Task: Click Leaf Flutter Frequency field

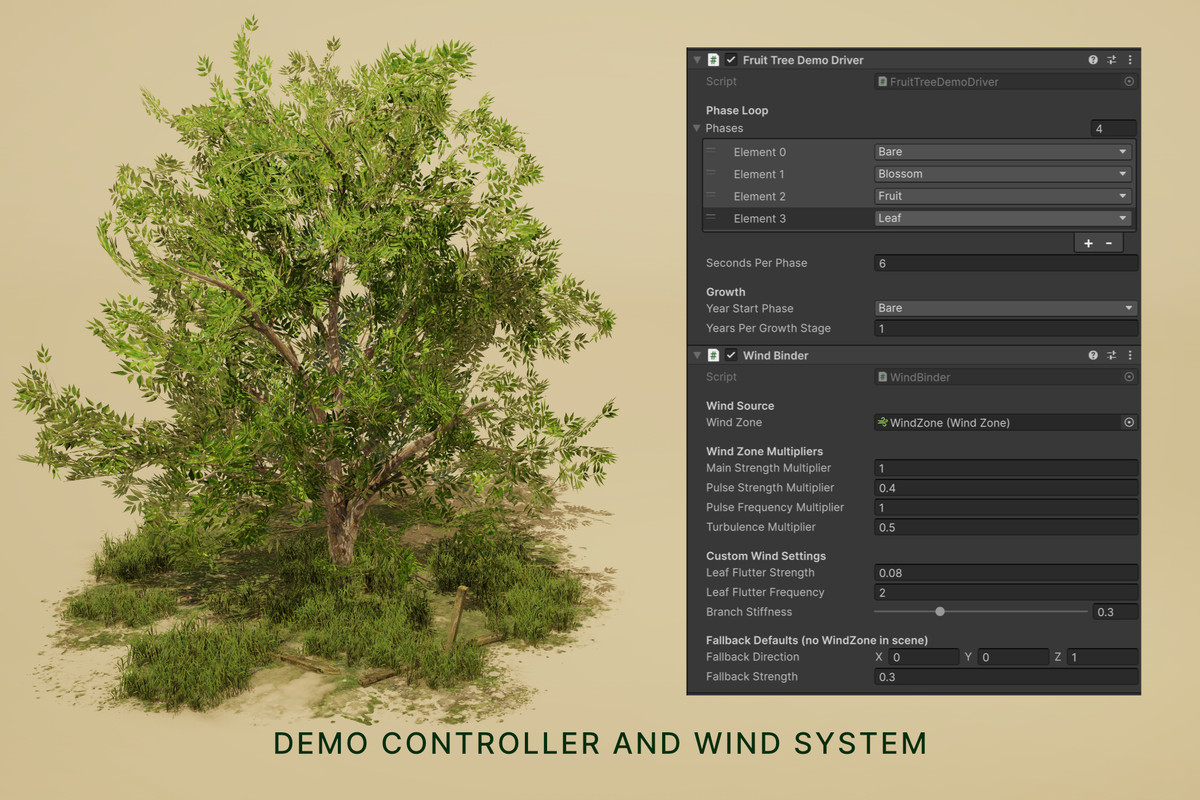Action: point(1006,592)
